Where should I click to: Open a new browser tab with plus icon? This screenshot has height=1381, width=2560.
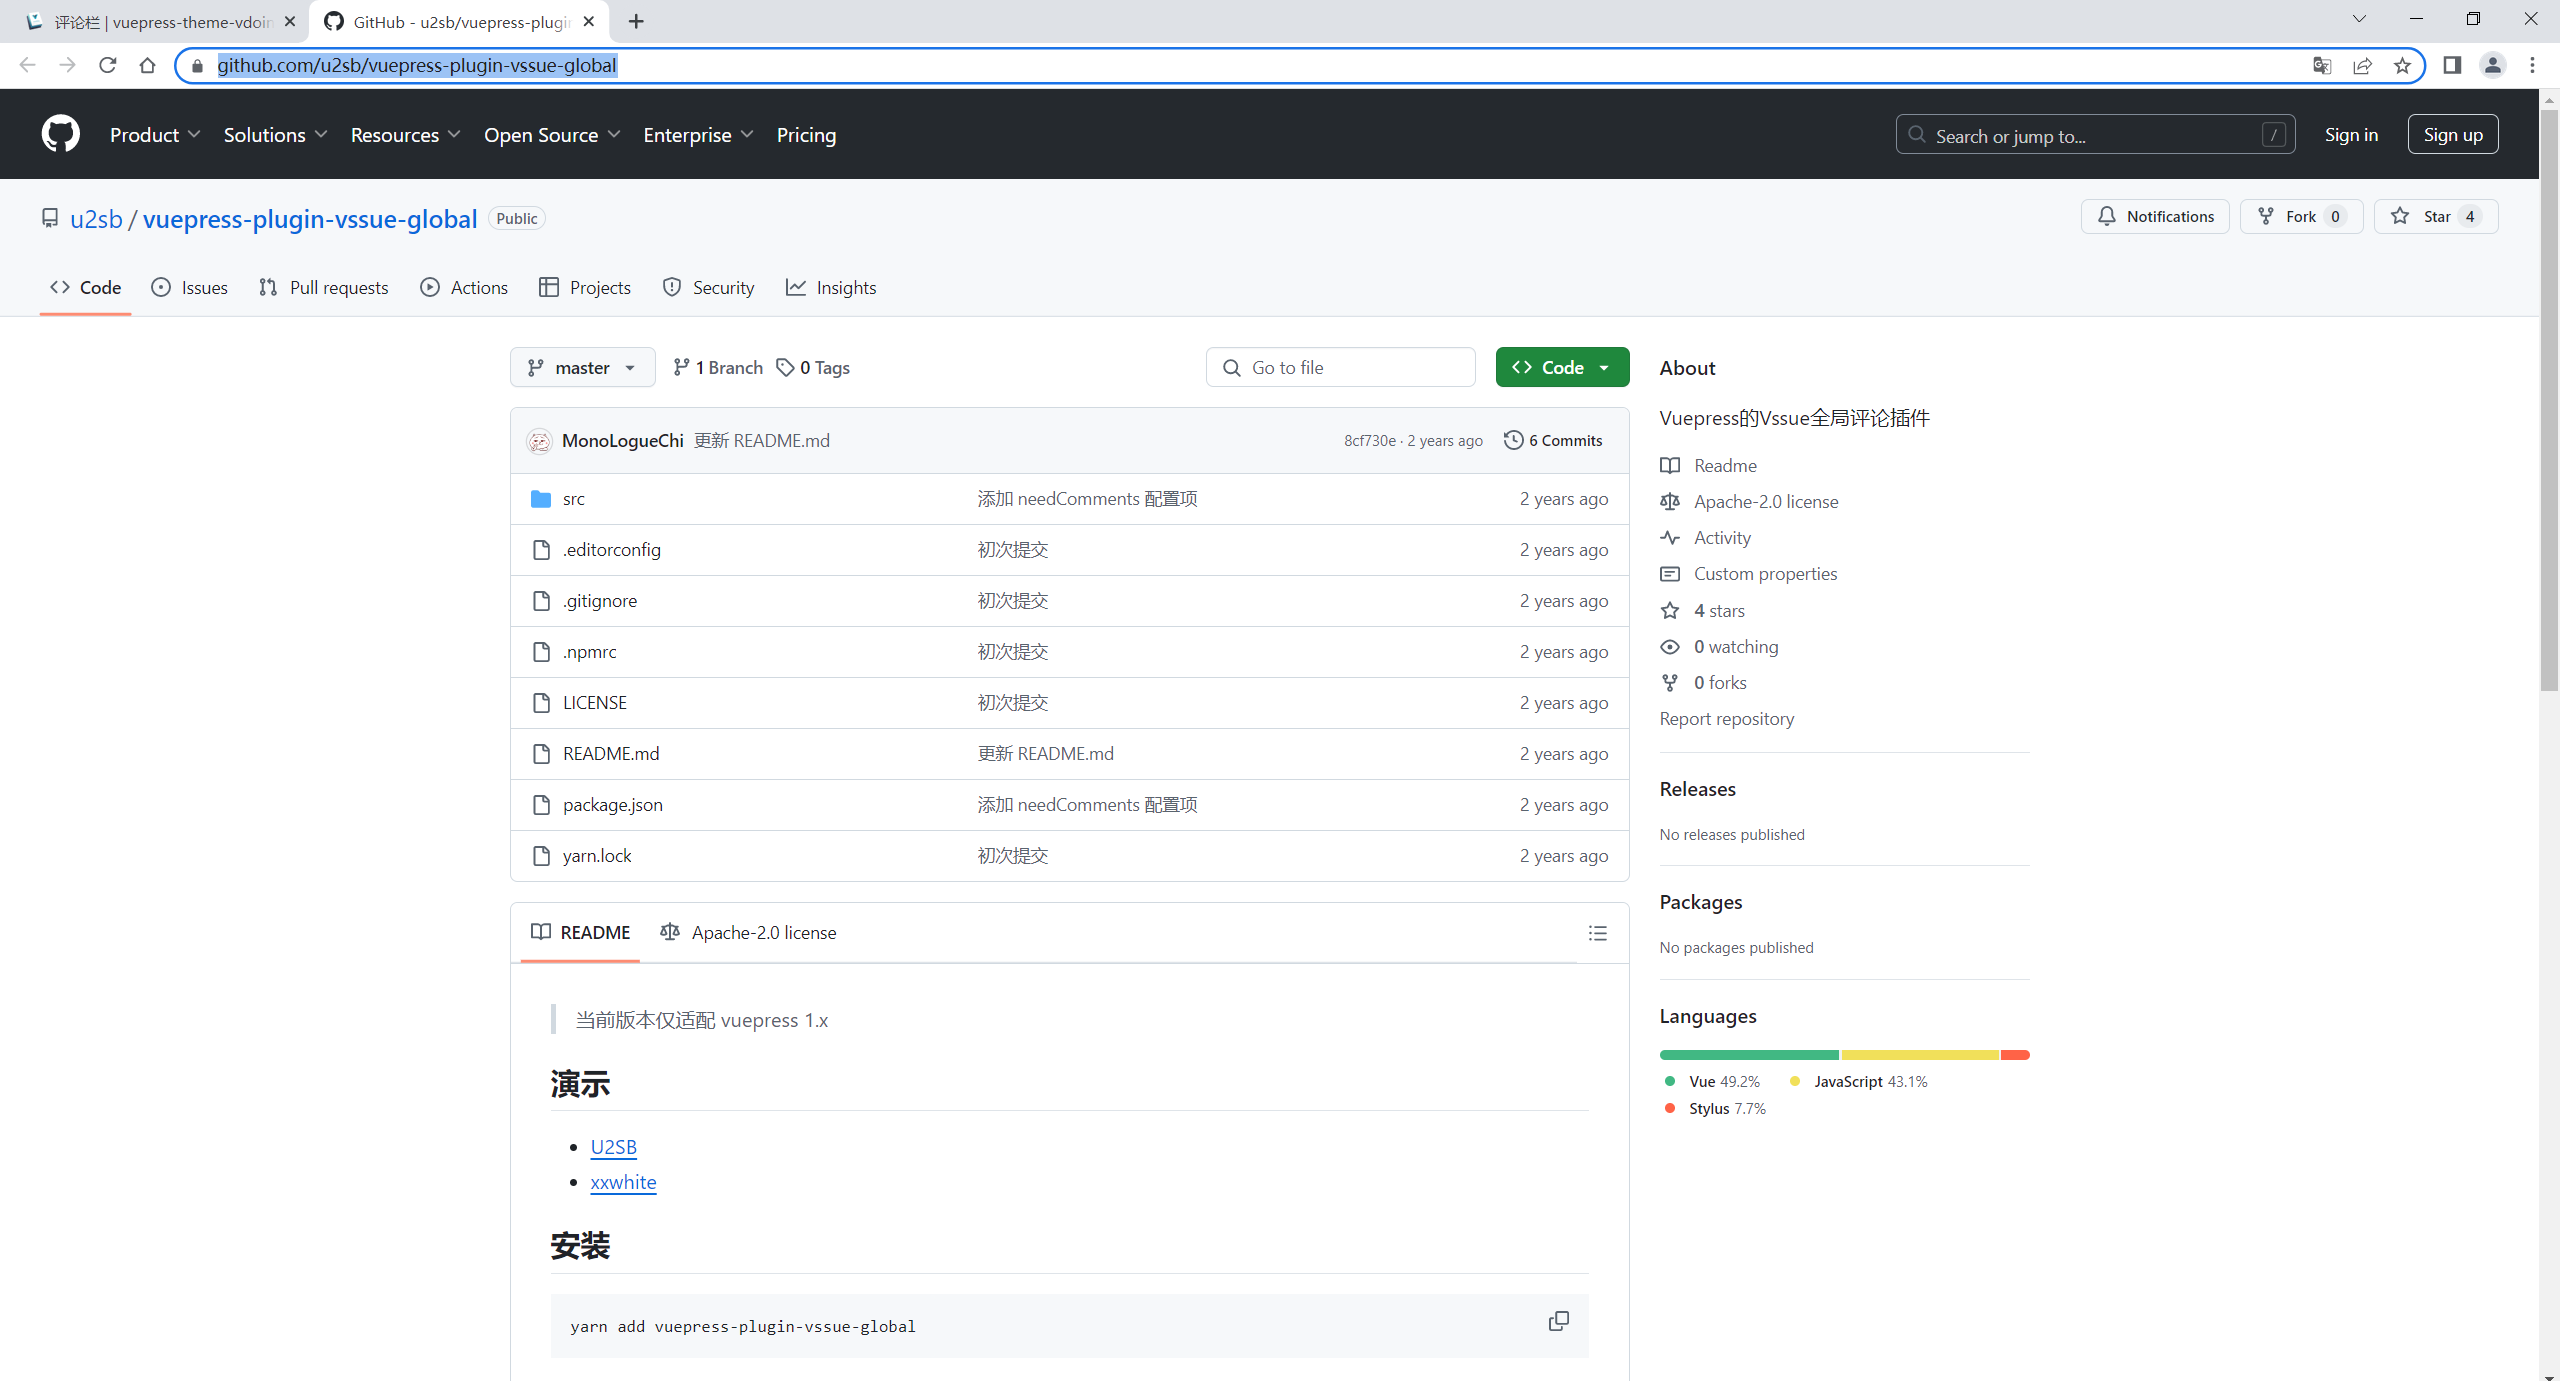pos(636,21)
